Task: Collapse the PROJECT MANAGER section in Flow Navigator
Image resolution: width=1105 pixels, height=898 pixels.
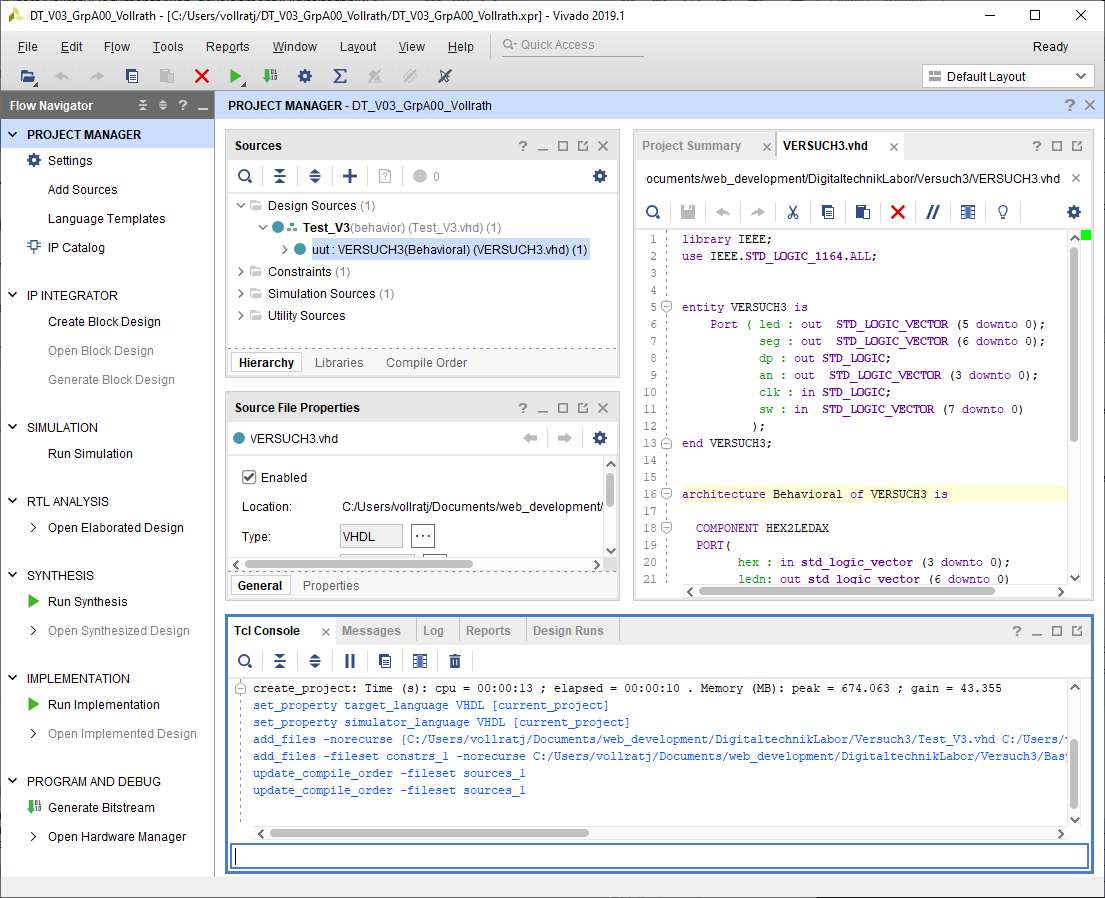Action: [12, 135]
